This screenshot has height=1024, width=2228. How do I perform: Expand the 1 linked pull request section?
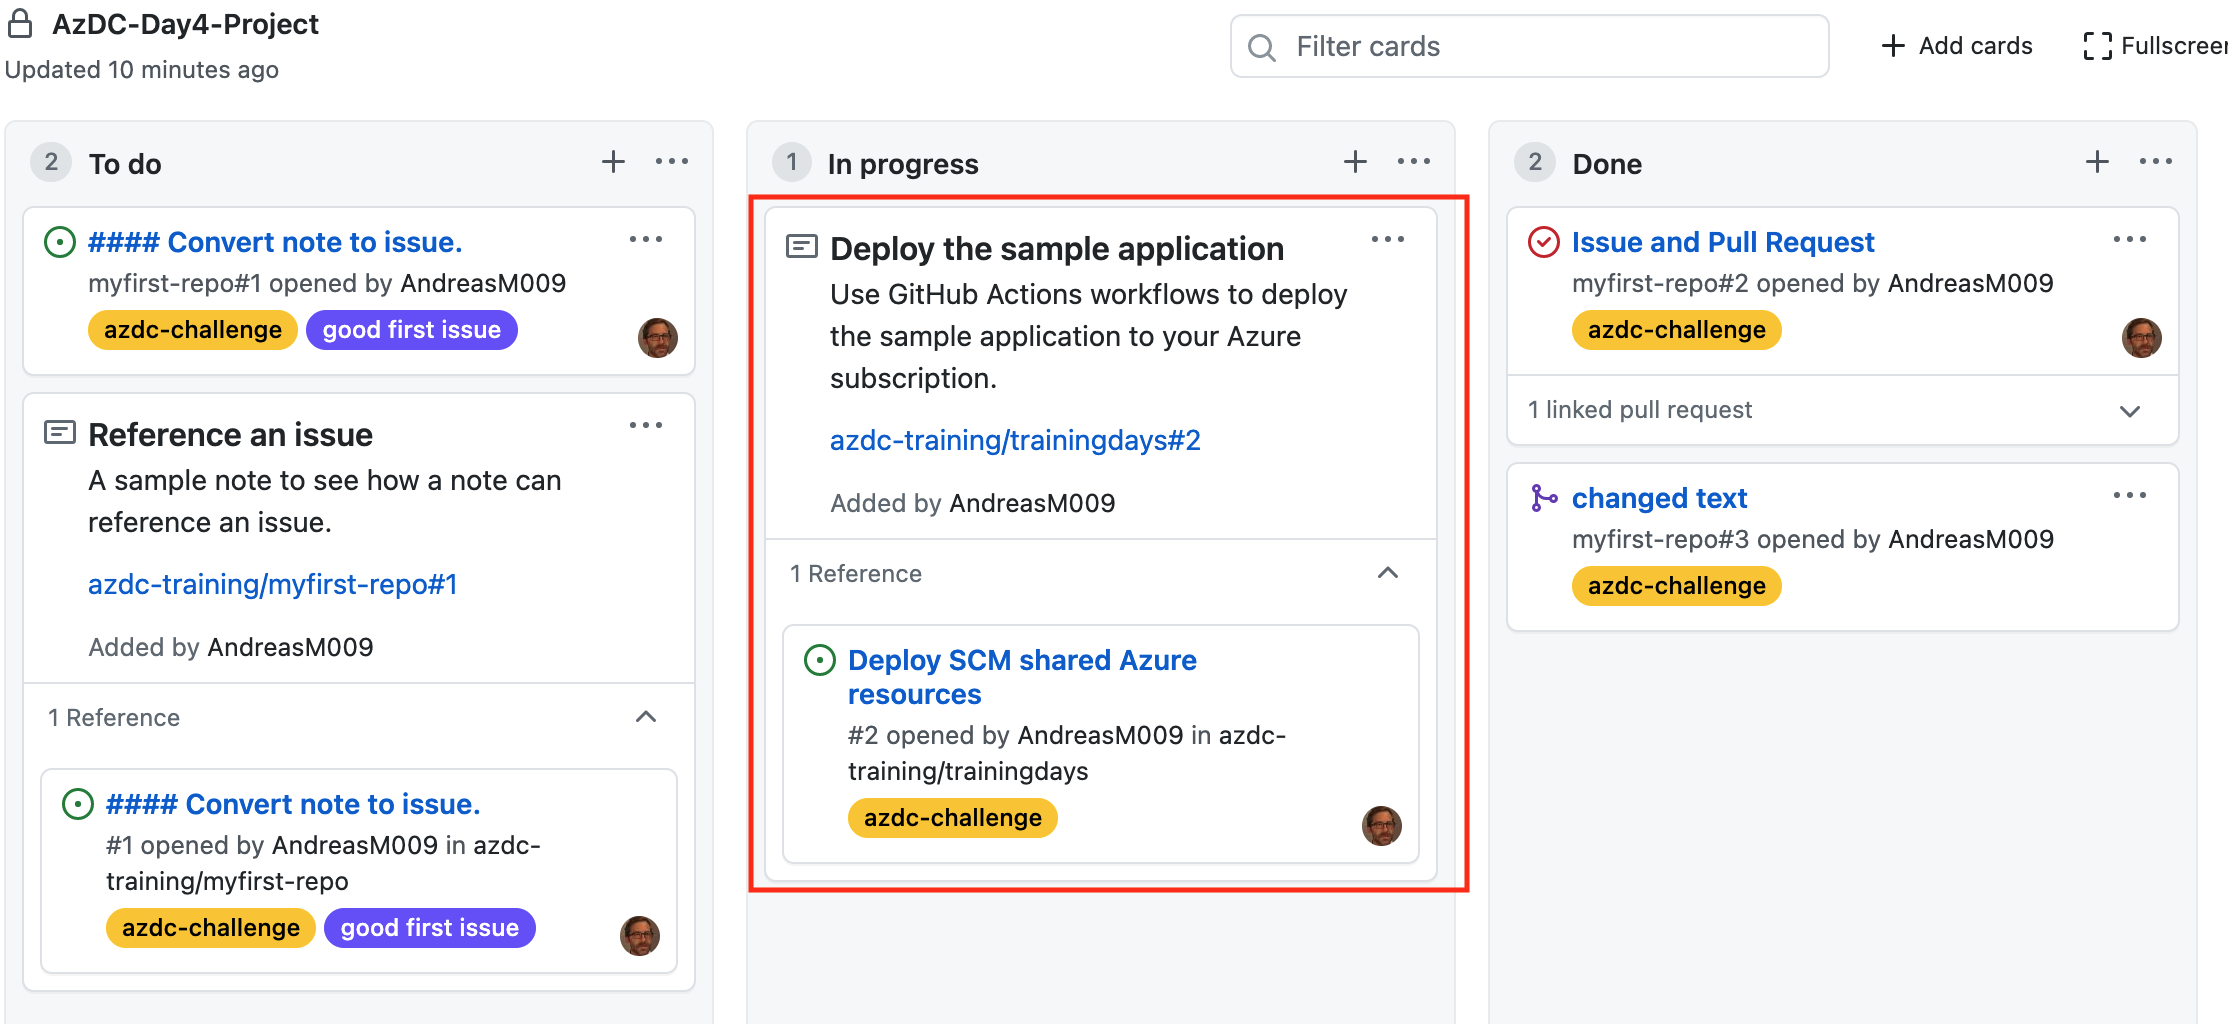point(2130,410)
